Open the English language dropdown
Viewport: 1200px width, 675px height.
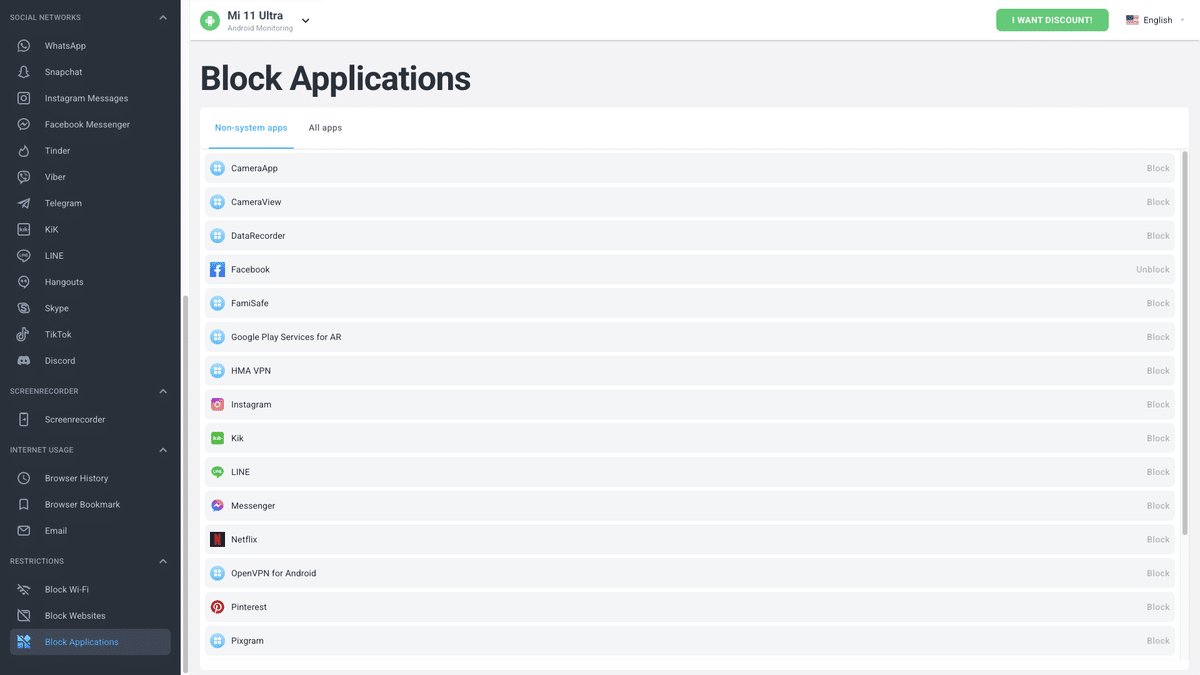[x=1156, y=19]
